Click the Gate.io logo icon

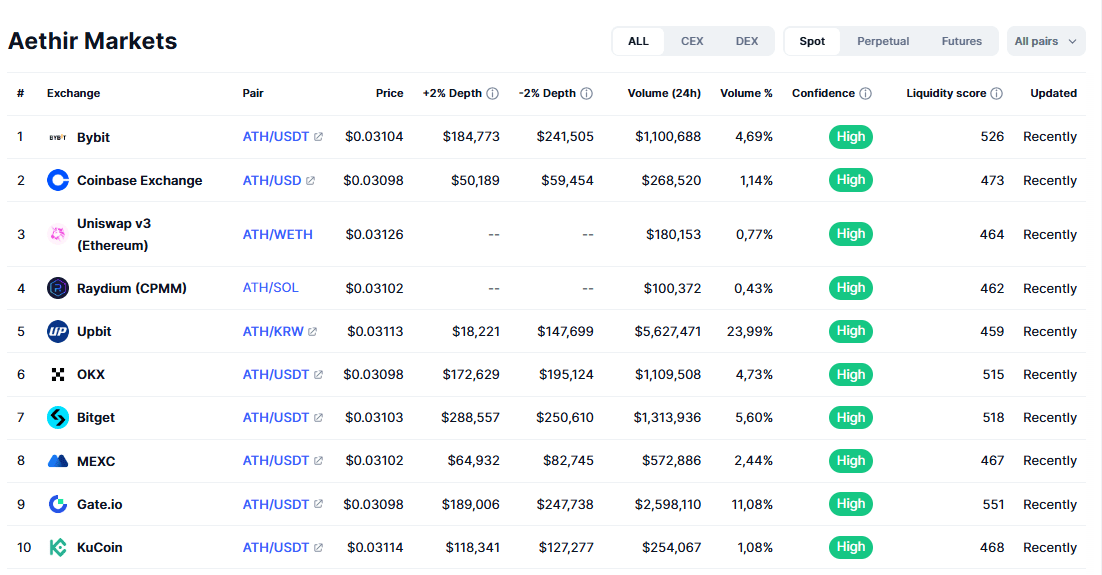tap(58, 504)
